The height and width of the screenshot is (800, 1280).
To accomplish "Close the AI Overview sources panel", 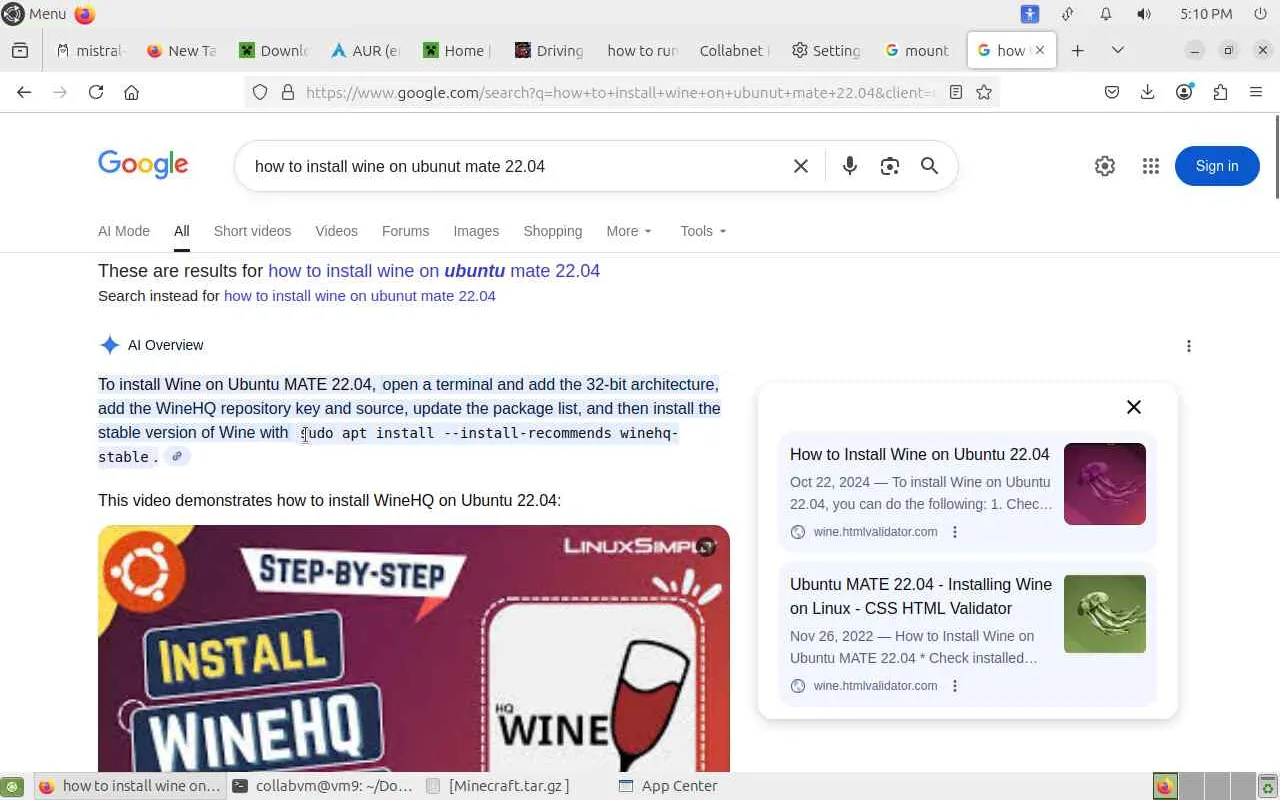I will coord(1134,407).
